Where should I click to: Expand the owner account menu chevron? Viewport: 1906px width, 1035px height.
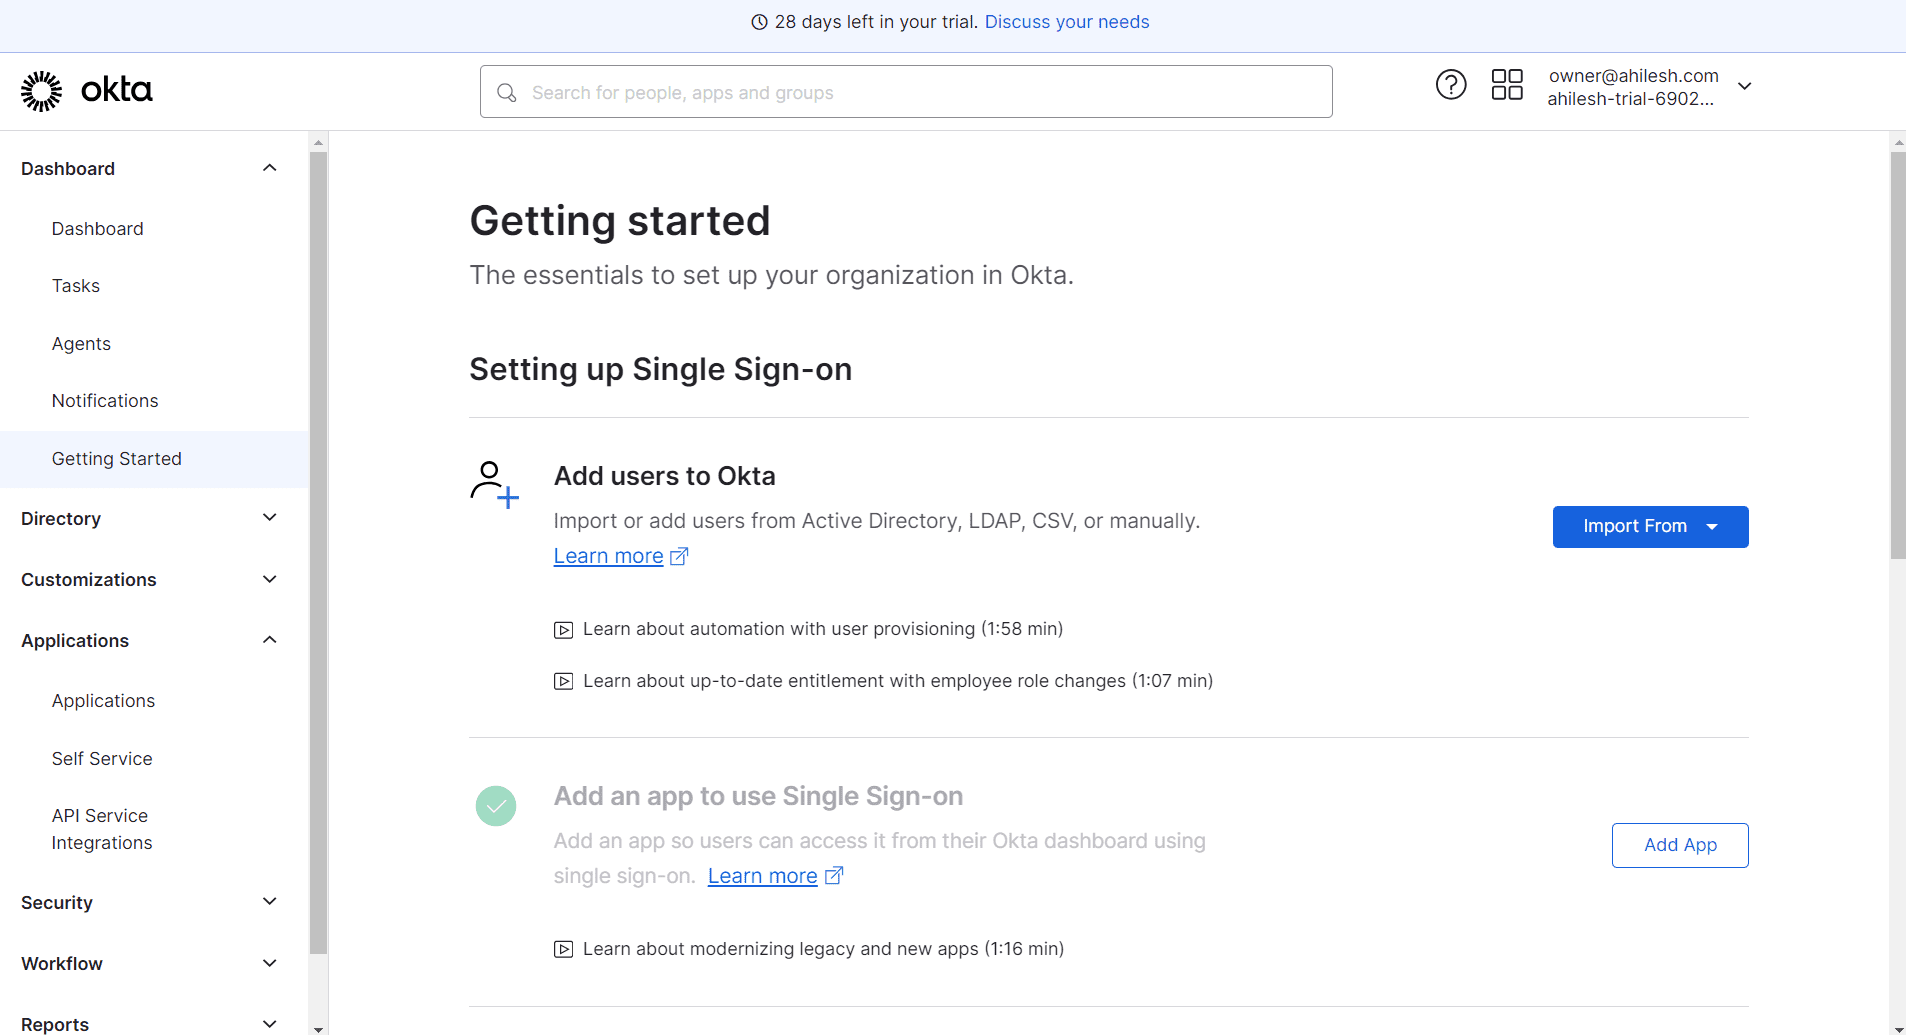click(1745, 87)
